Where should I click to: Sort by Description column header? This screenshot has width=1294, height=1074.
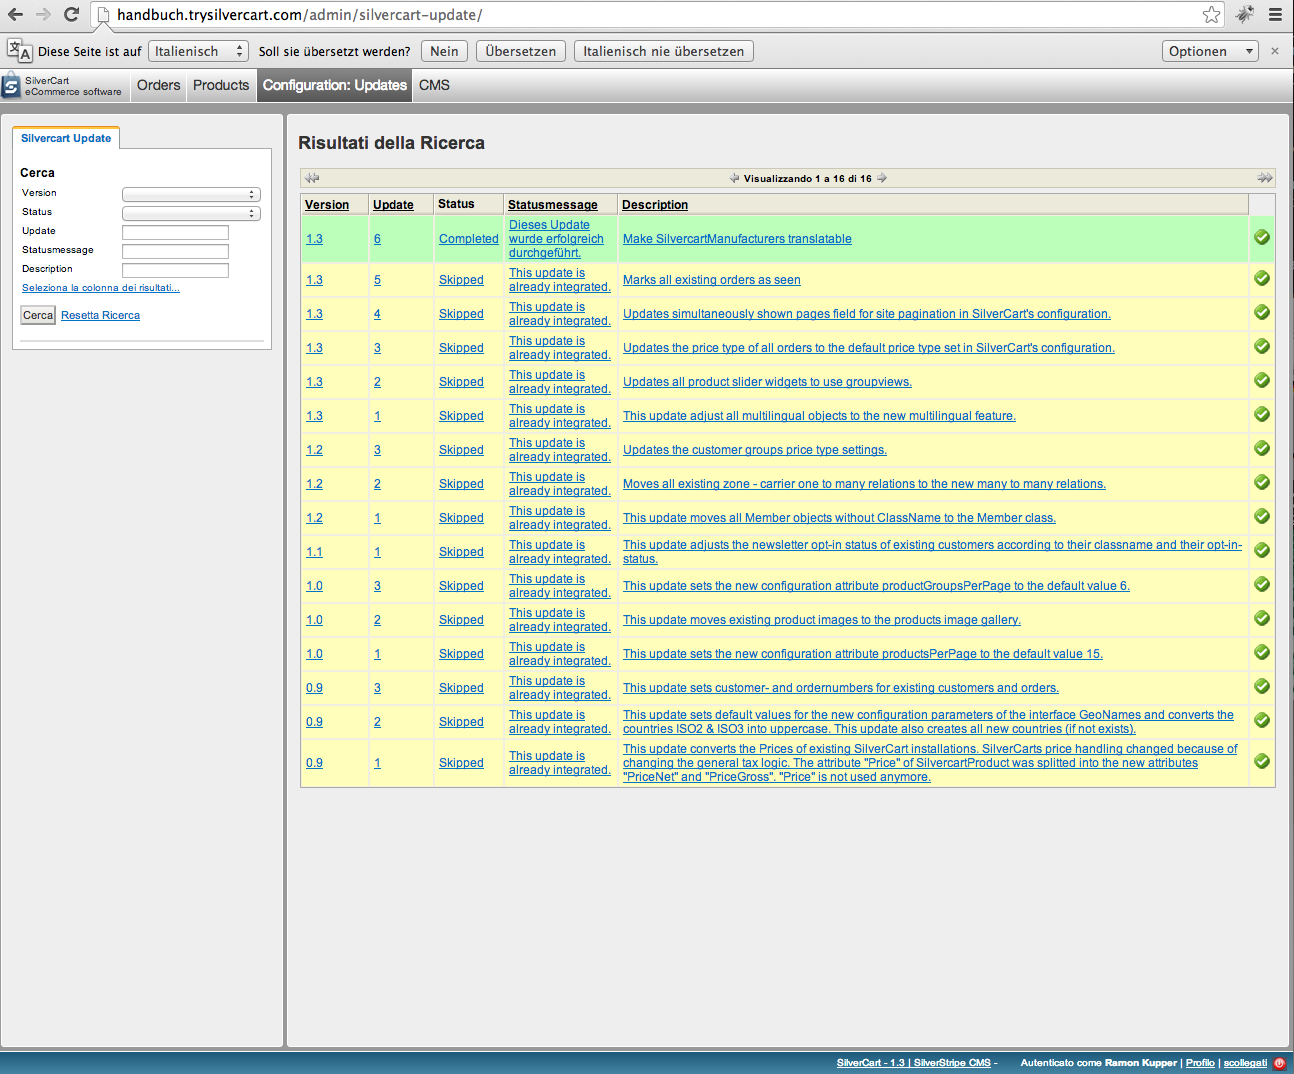[x=655, y=205]
